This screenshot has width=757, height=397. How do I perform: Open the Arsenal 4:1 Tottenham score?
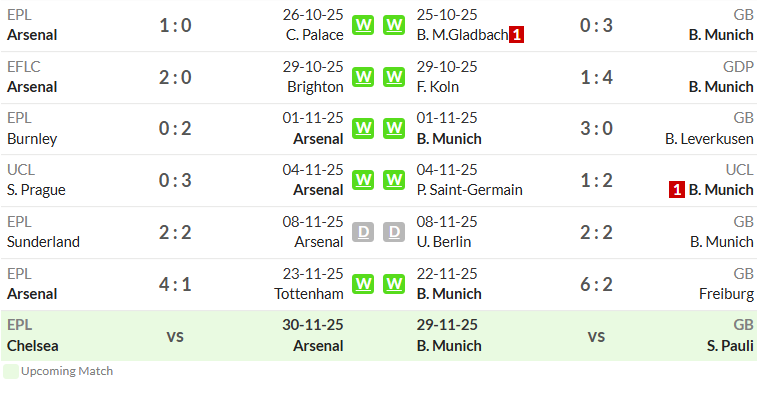(x=175, y=284)
